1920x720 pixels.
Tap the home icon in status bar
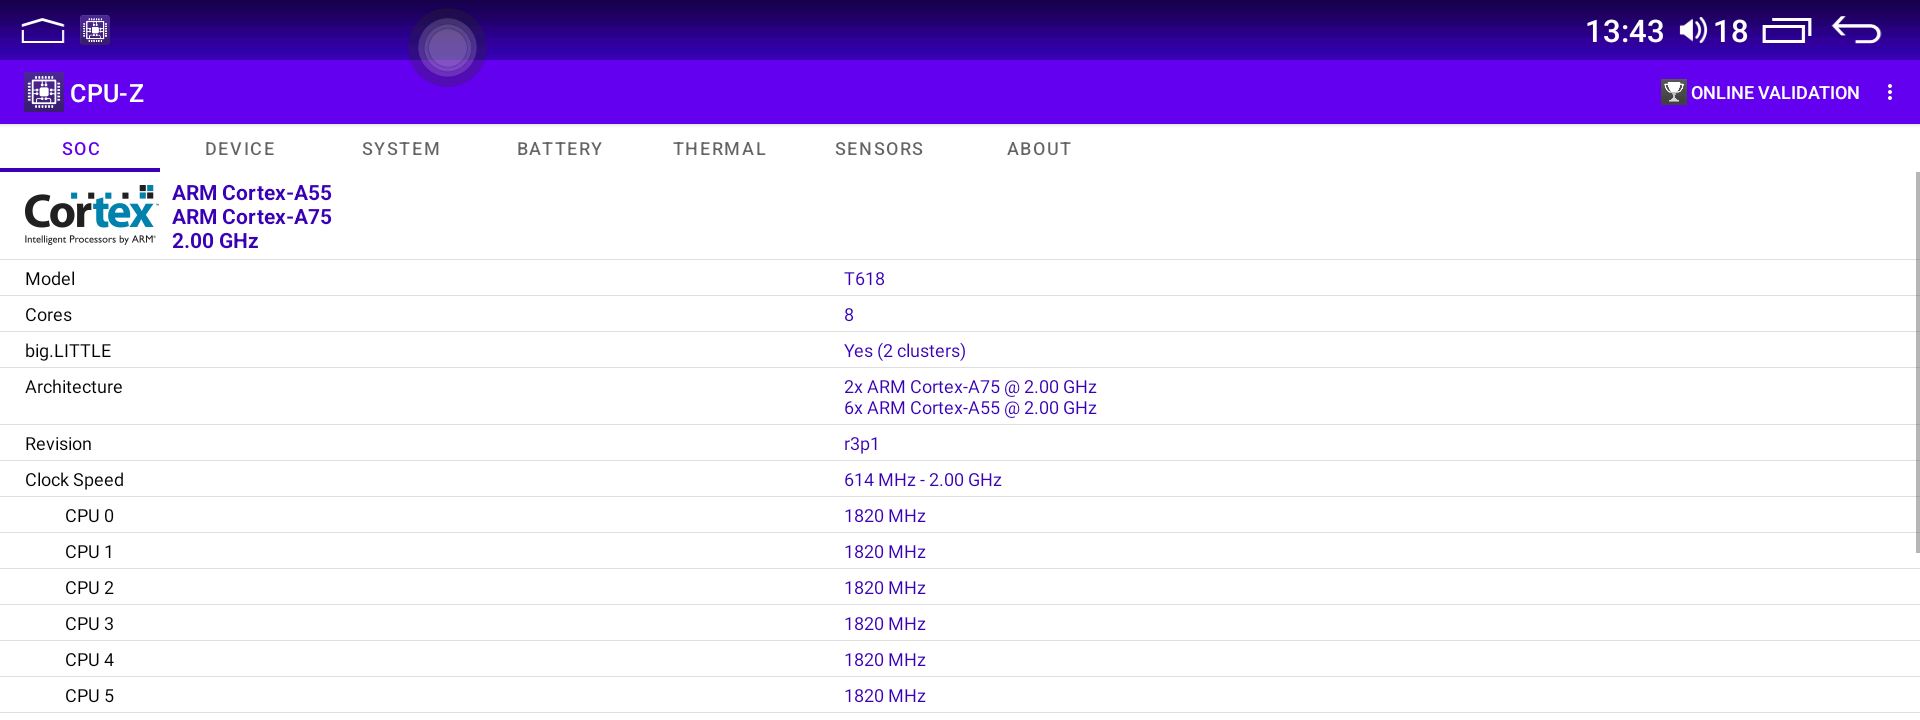43,31
